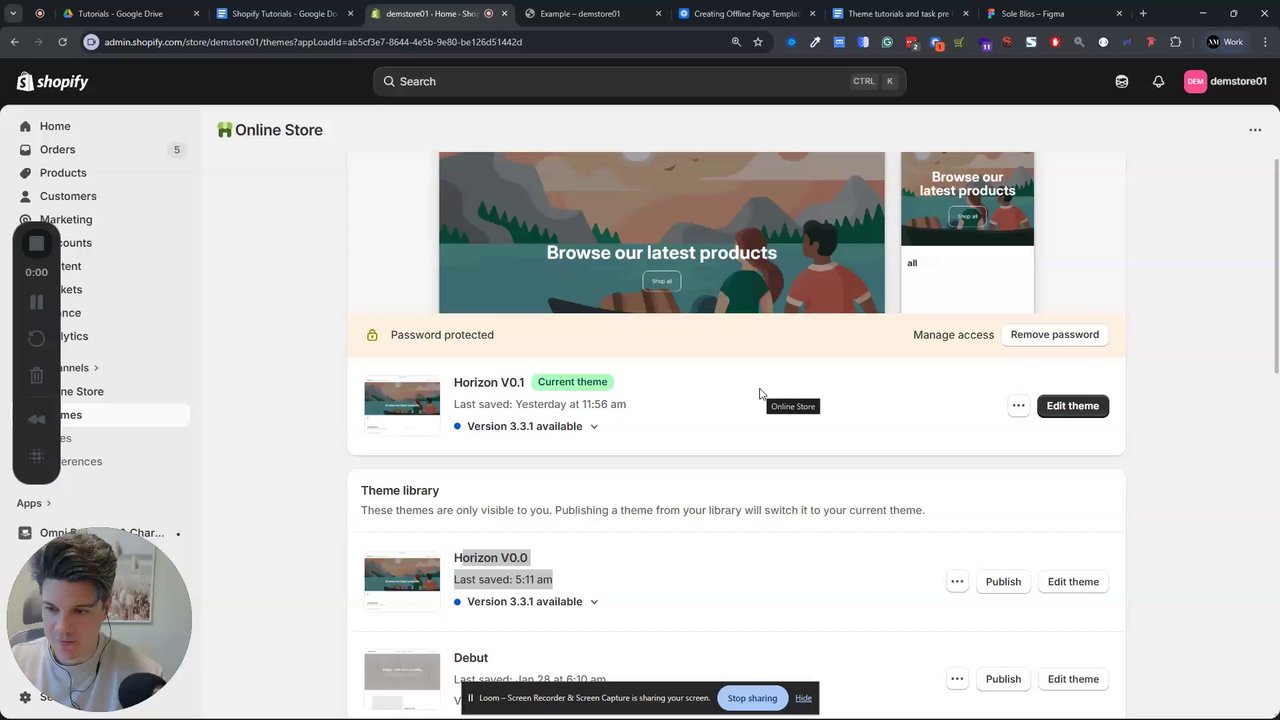Bookmark this page with the star icon

pos(758,42)
